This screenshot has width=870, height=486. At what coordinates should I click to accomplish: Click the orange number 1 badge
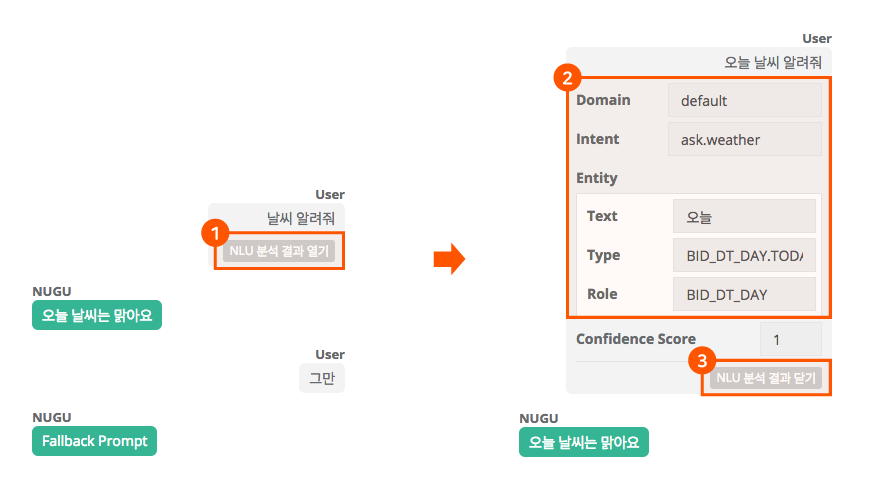point(211,233)
